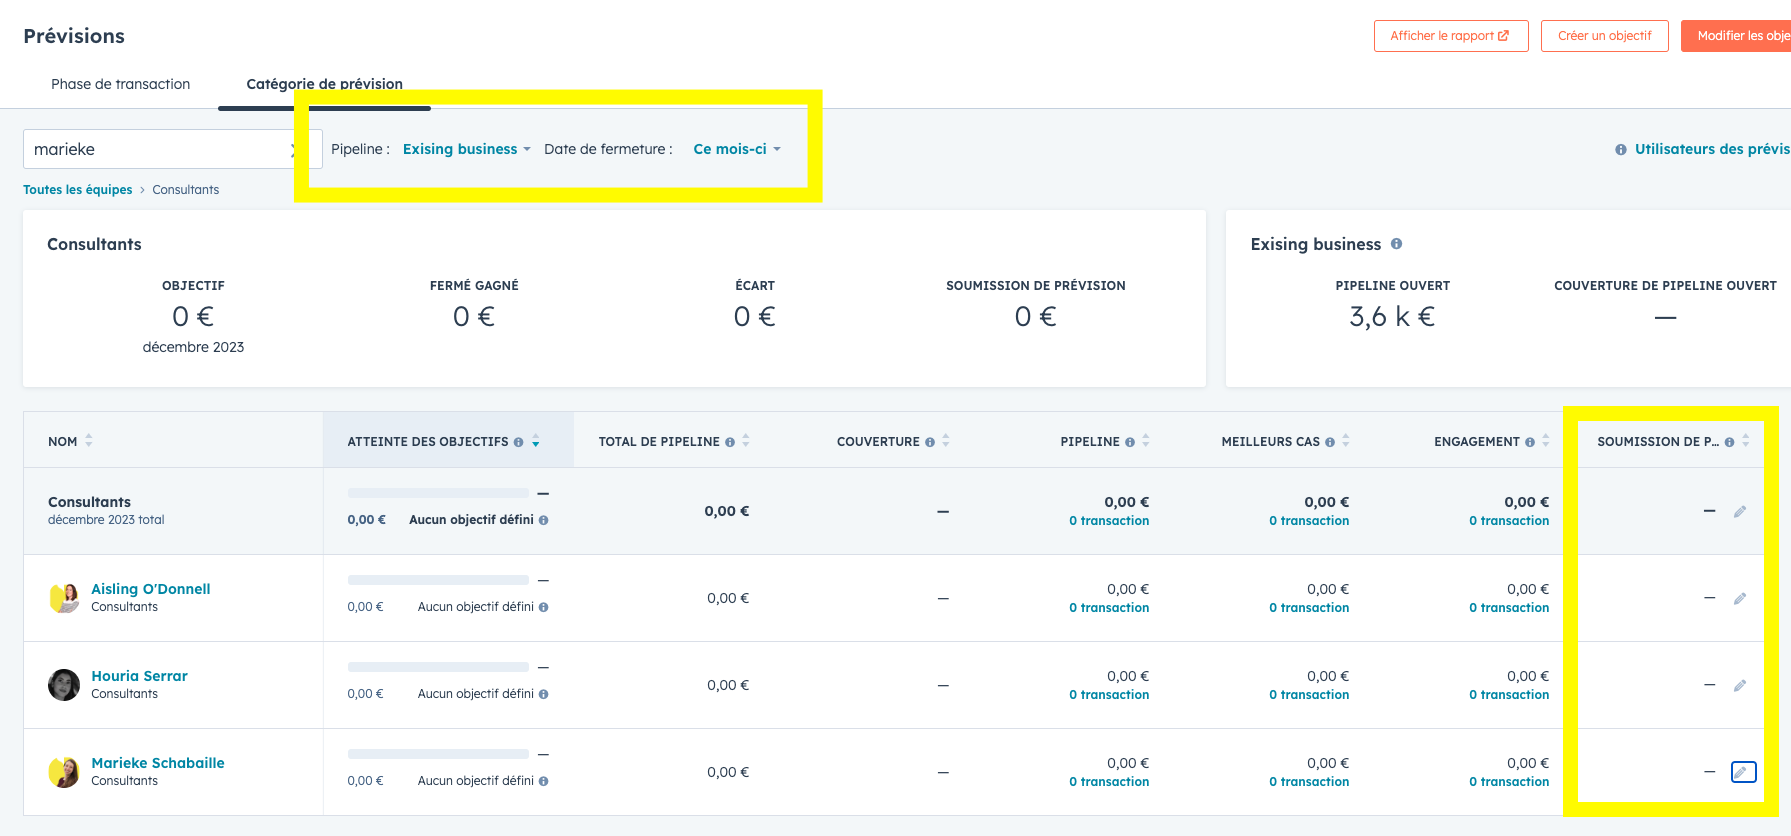Open Aisling O'Donnell's name link
The width and height of the screenshot is (1791, 836).
click(151, 589)
